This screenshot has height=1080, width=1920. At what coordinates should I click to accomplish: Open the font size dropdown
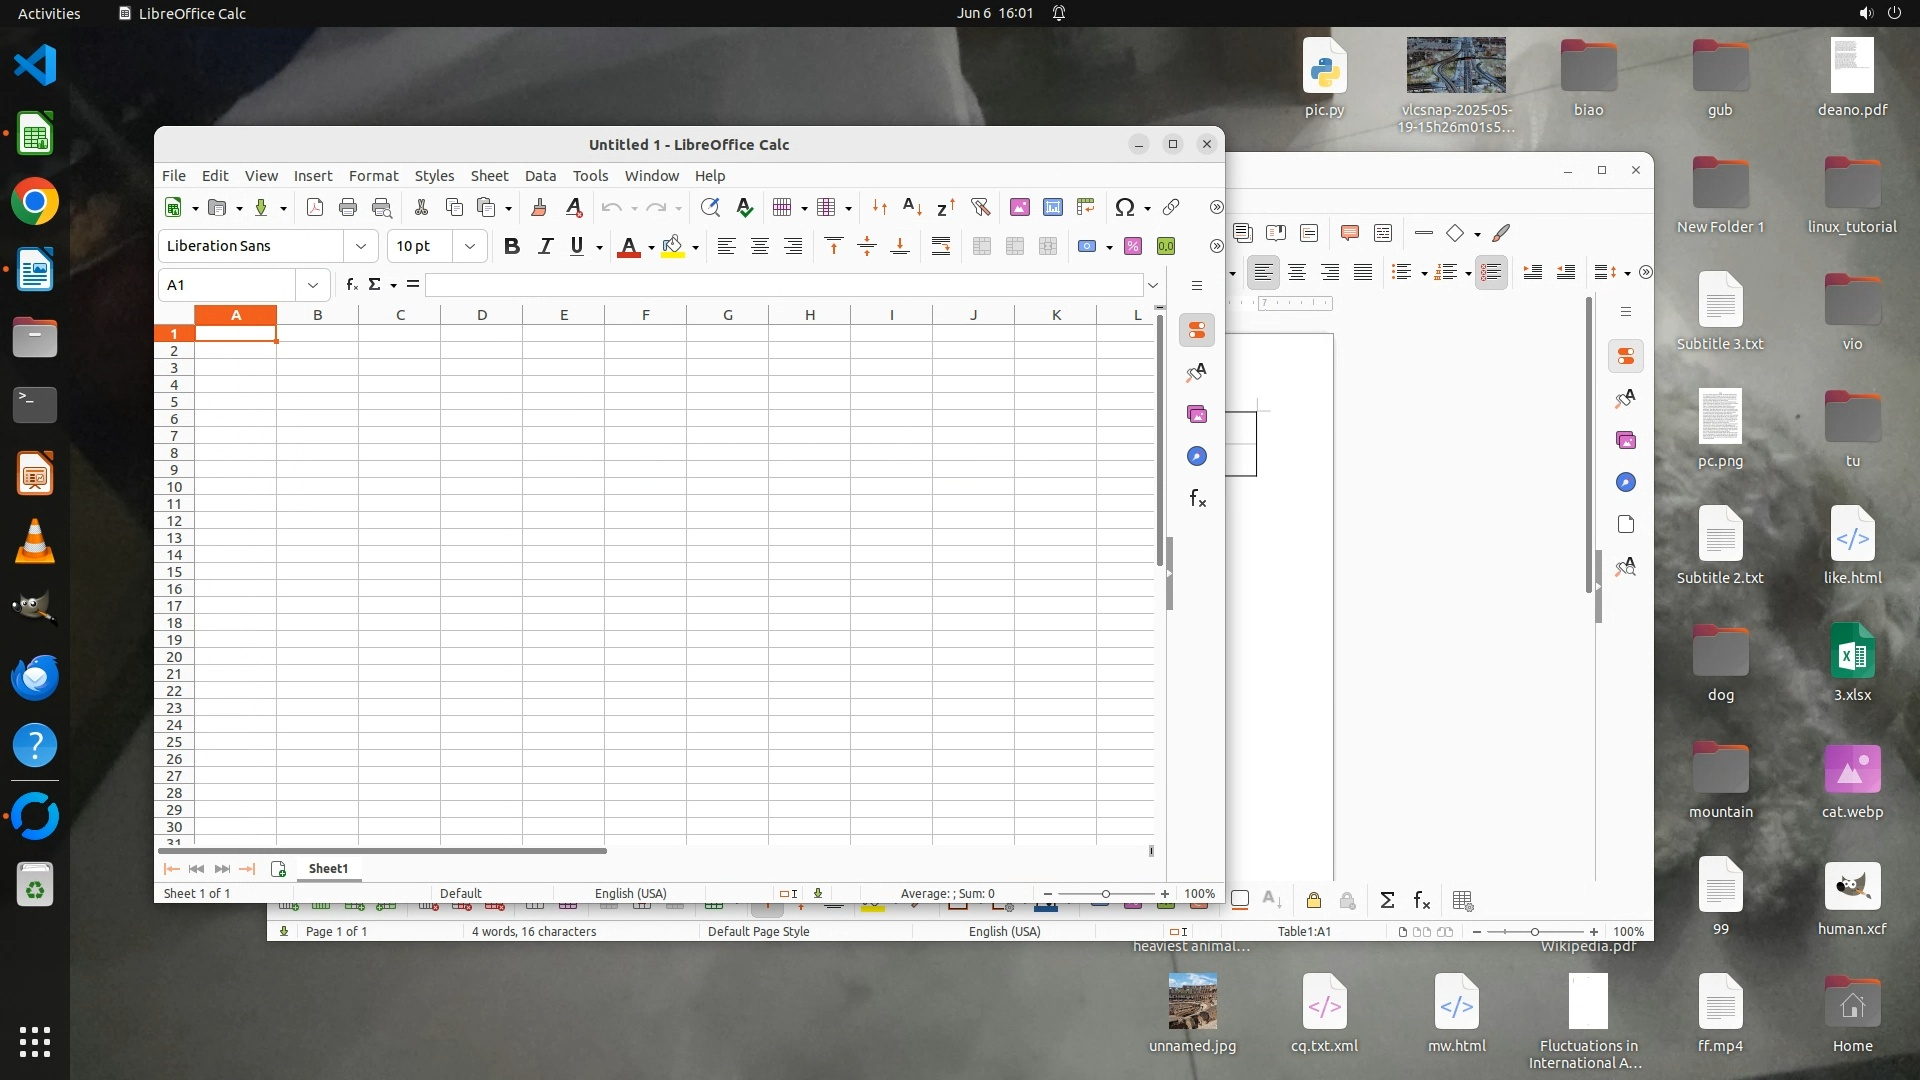(469, 246)
